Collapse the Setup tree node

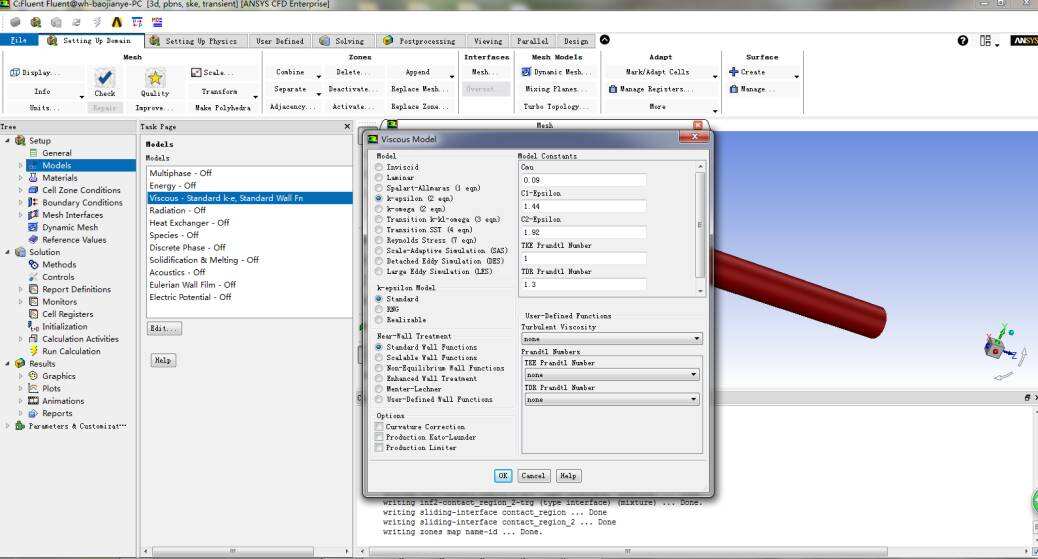[7, 140]
